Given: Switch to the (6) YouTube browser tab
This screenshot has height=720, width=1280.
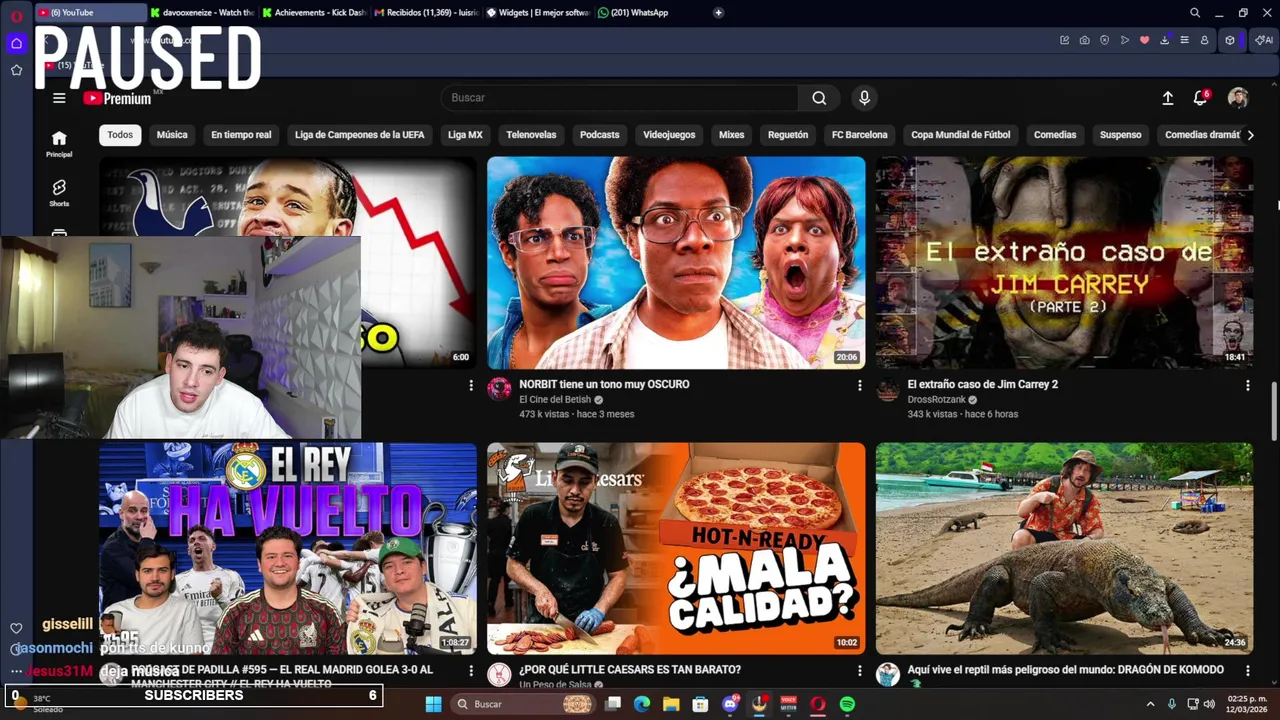Looking at the screenshot, I should pyautogui.click(x=90, y=13).
